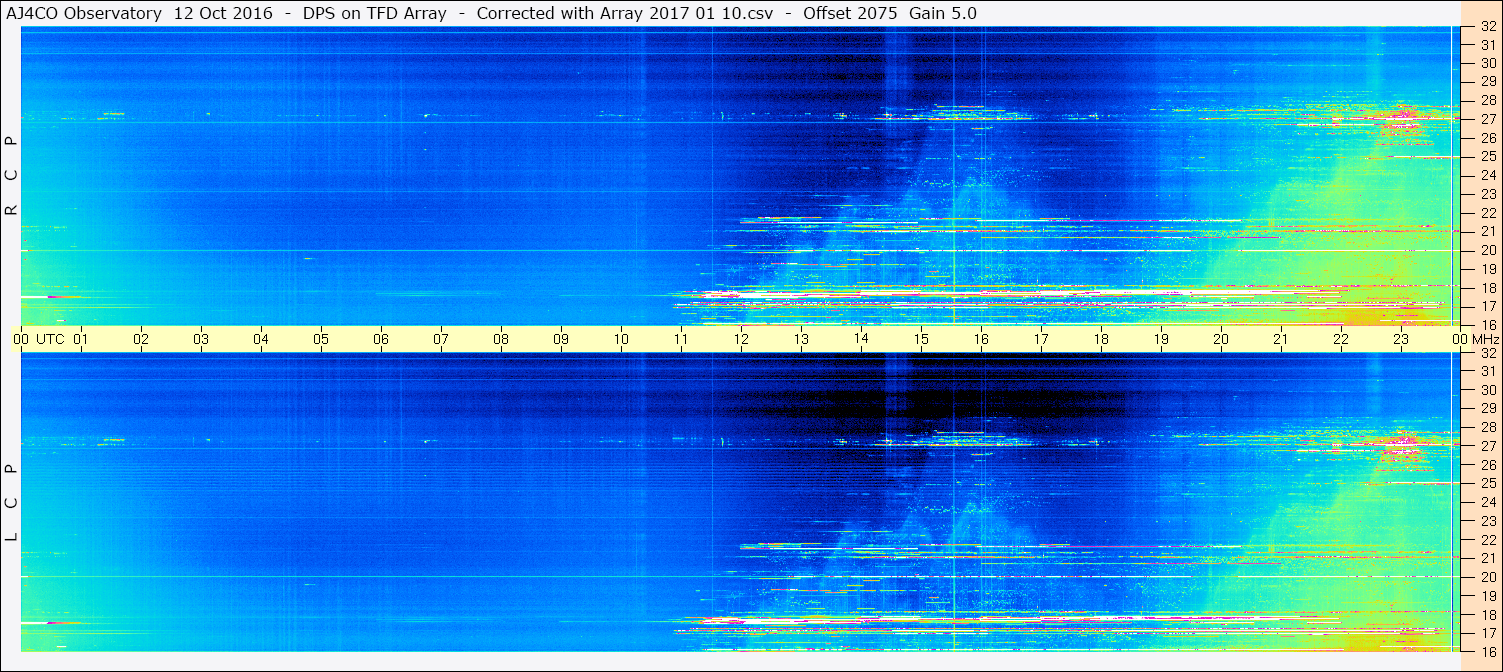Select the 23 hour marker on time axis
The height and width of the screenshot is (672, 1503).
1401,339
